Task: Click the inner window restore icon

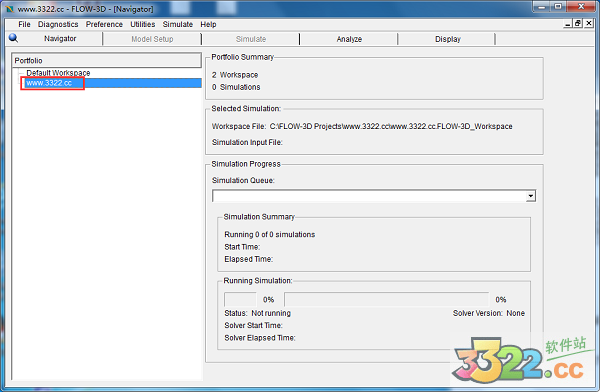Action: click(578, 24)
